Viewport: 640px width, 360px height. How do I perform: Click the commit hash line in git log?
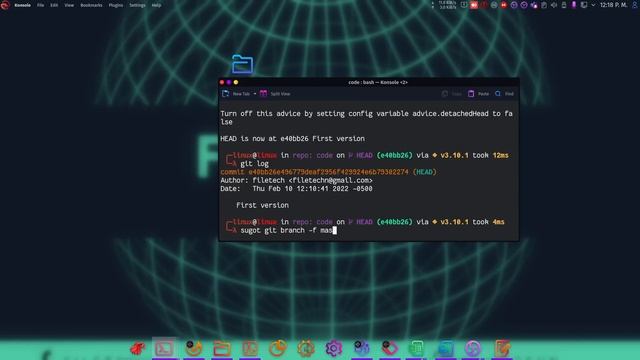(x=329, y=172)
